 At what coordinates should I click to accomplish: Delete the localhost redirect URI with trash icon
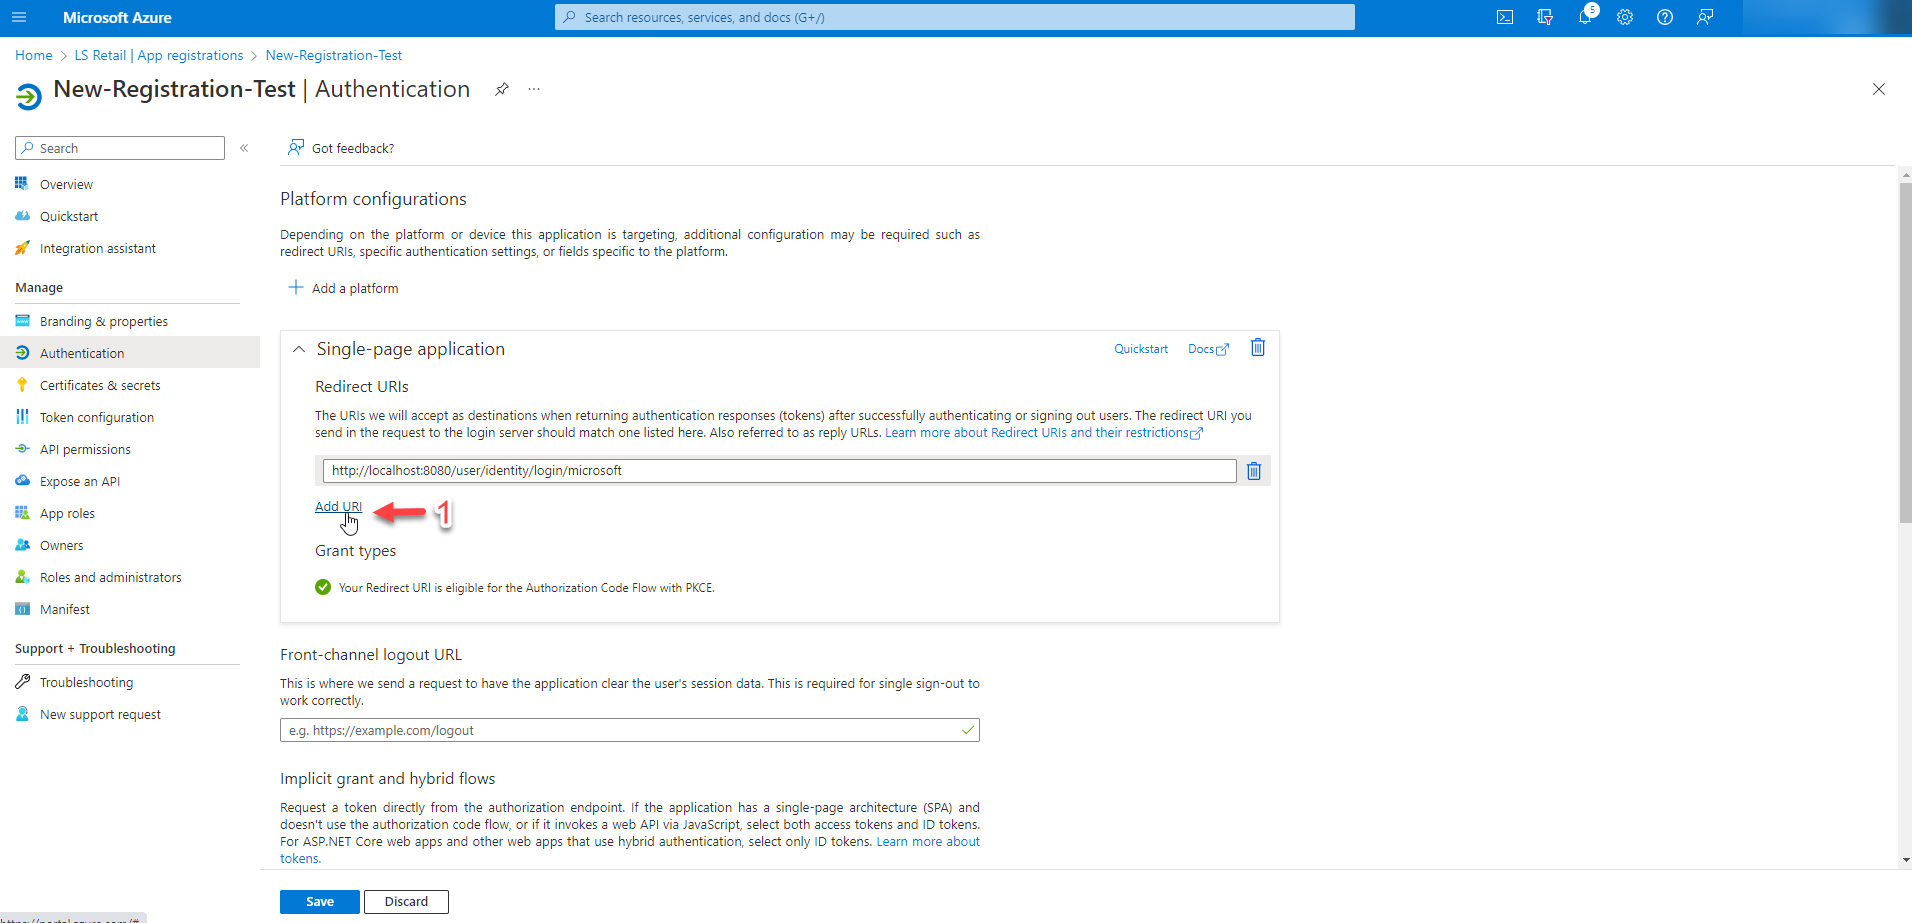[1254, 471]
